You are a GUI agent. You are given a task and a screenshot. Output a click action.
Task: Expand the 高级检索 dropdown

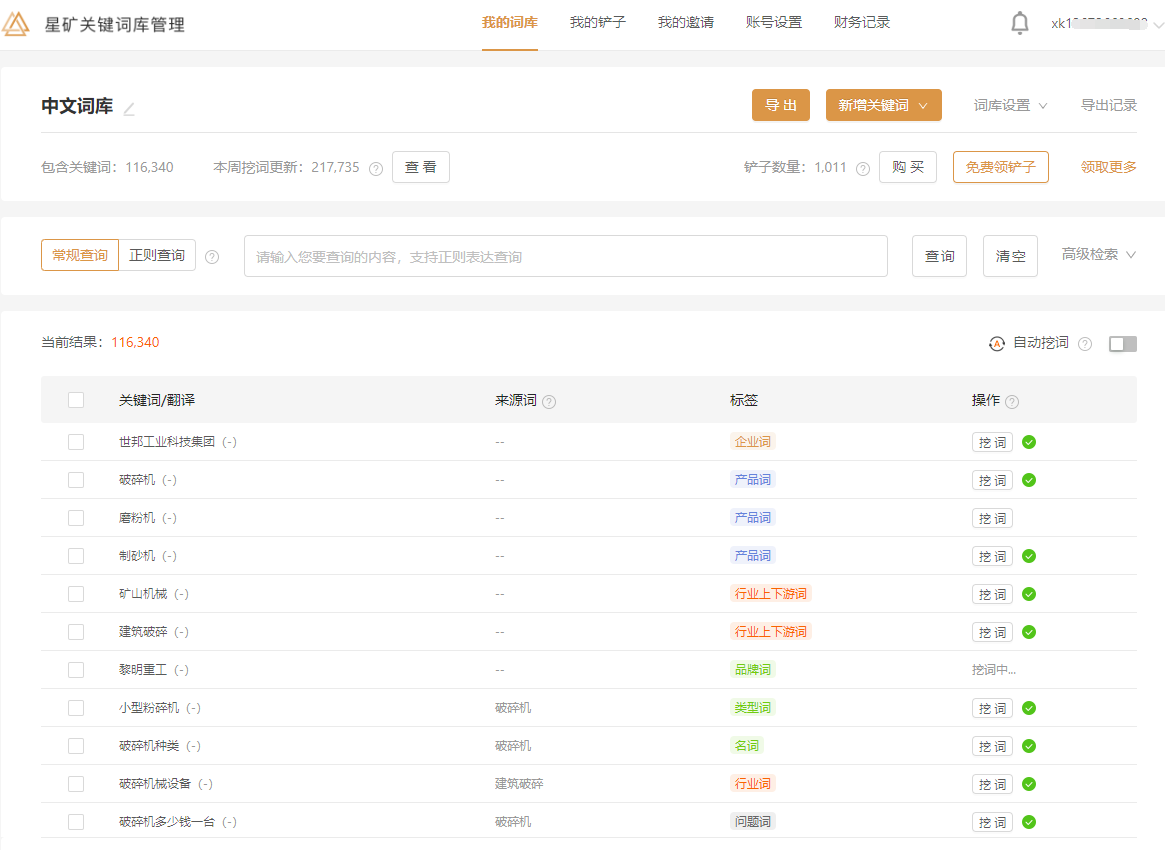pyautogui.click(x=1097, y=255)
